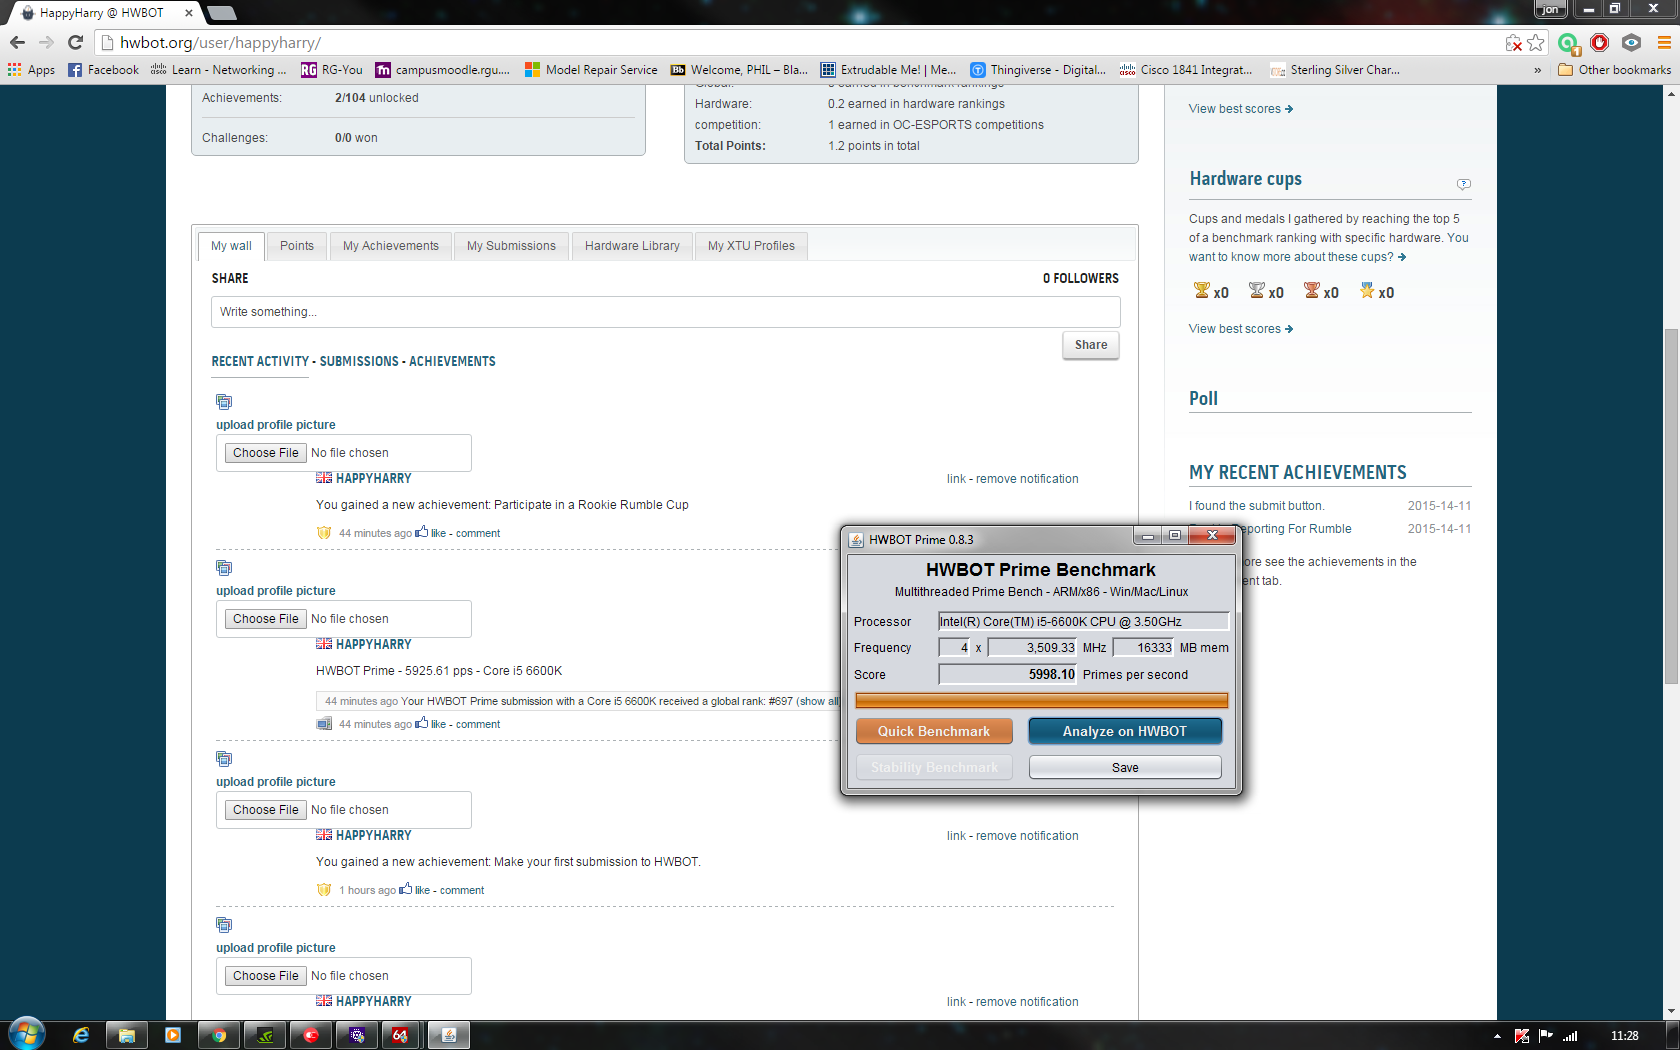Open the green spiral extension with badge 1
The width and height of the screenshot is (1680, 1050).
1568,42
